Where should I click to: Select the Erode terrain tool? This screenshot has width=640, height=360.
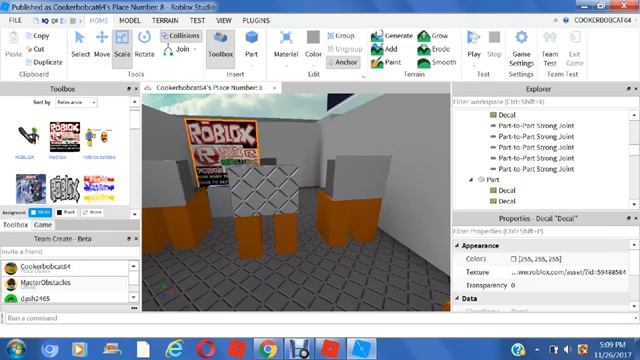pyautogui.click(x=433, y=49)
